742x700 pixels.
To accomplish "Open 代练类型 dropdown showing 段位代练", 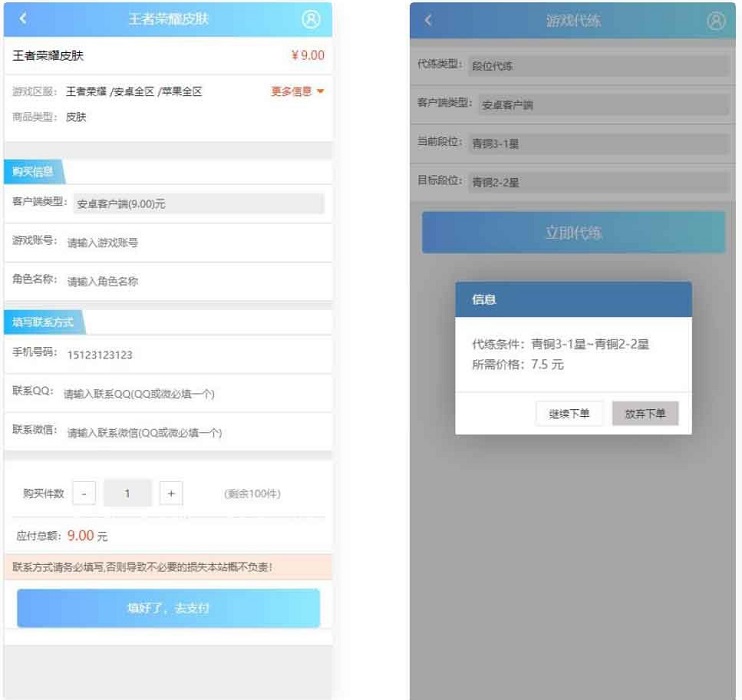I will 599,66.
